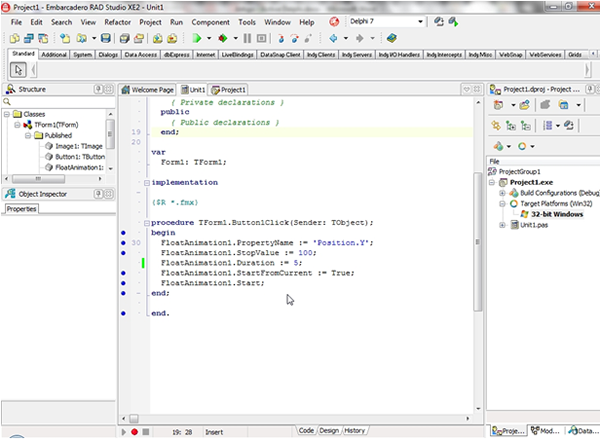This screenshot has height=441, width=600.
Task: Click the macro playback play button
Action: [124, 432]
